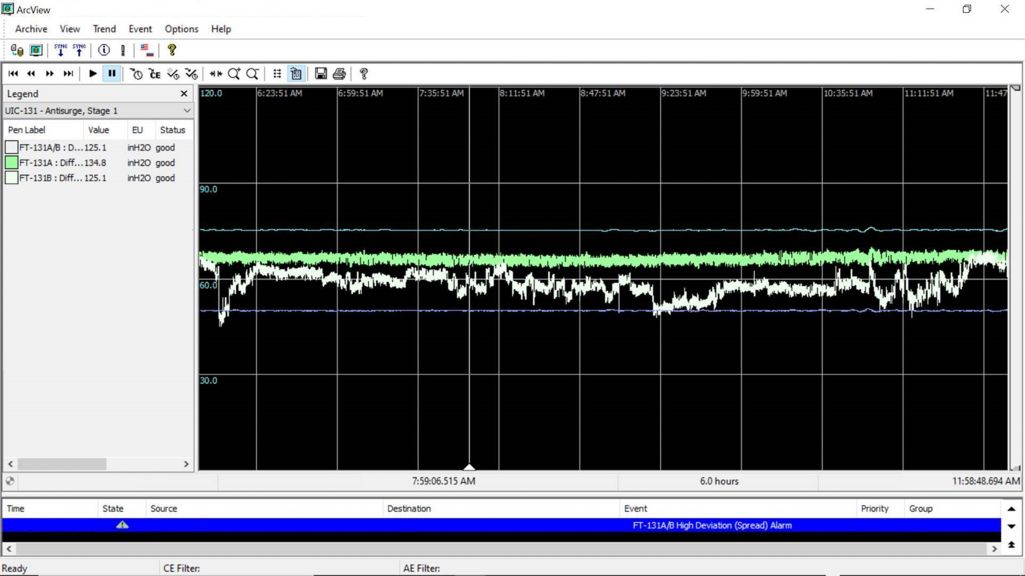
Task: Open the Options menu
Action: point(181,29)
